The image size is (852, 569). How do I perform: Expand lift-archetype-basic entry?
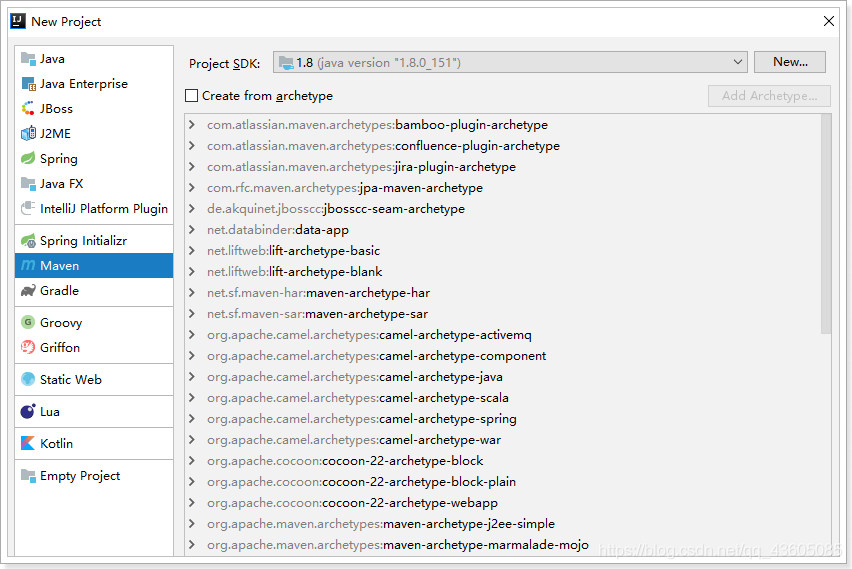point(192,251)
